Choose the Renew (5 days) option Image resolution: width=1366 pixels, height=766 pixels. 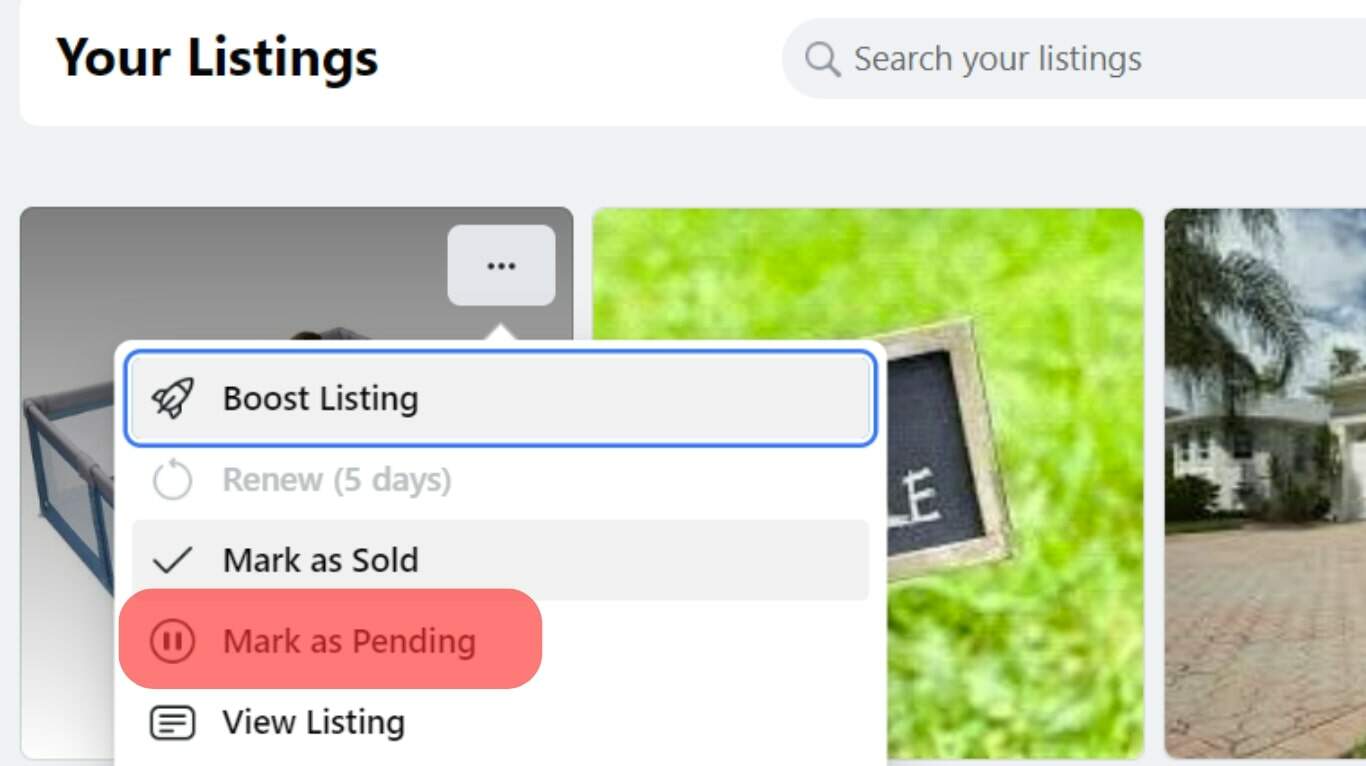[x=336, y=481]
